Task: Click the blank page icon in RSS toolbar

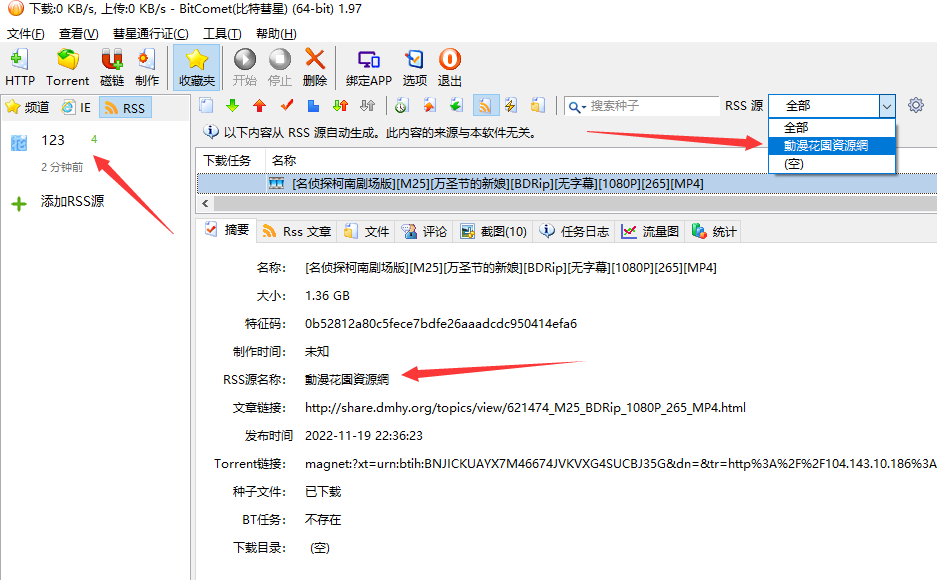Action: pyautogui.click(x=206, y=106)
